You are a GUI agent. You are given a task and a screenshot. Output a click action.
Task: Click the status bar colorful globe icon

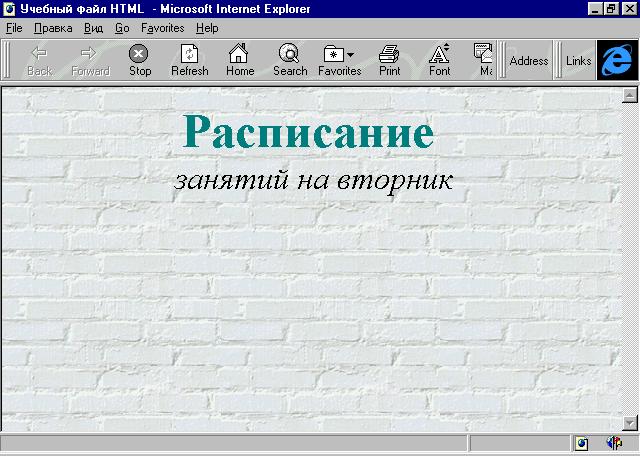614,443
